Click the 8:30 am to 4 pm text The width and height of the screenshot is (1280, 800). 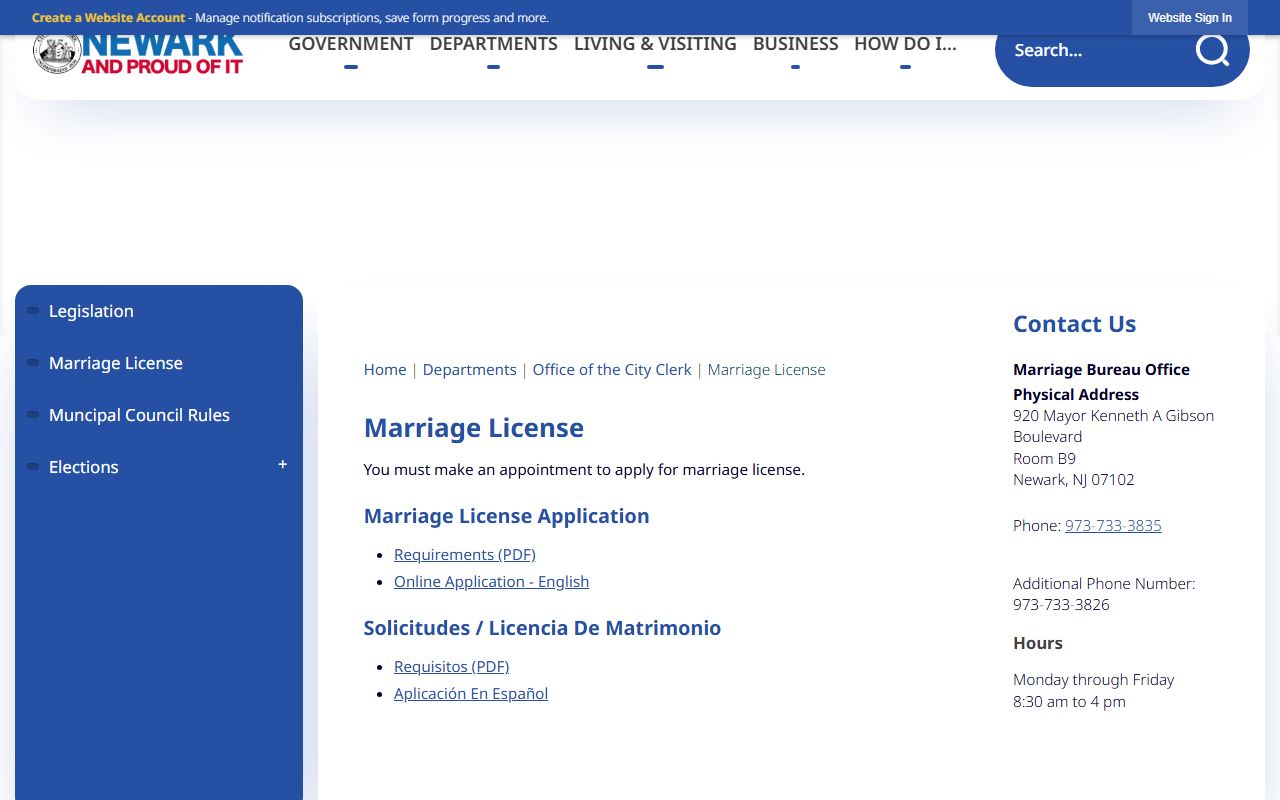pos(1069,701)
